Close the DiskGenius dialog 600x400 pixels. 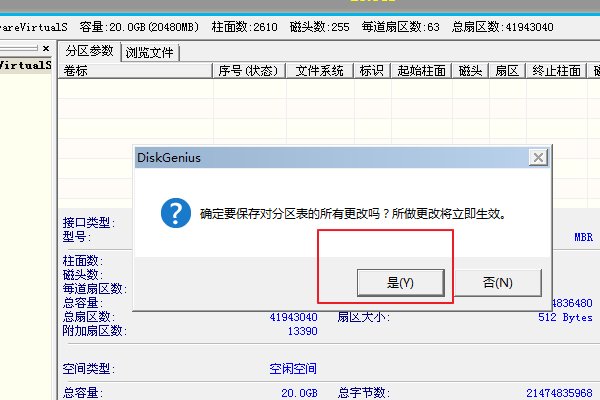(x=538, y=157)
